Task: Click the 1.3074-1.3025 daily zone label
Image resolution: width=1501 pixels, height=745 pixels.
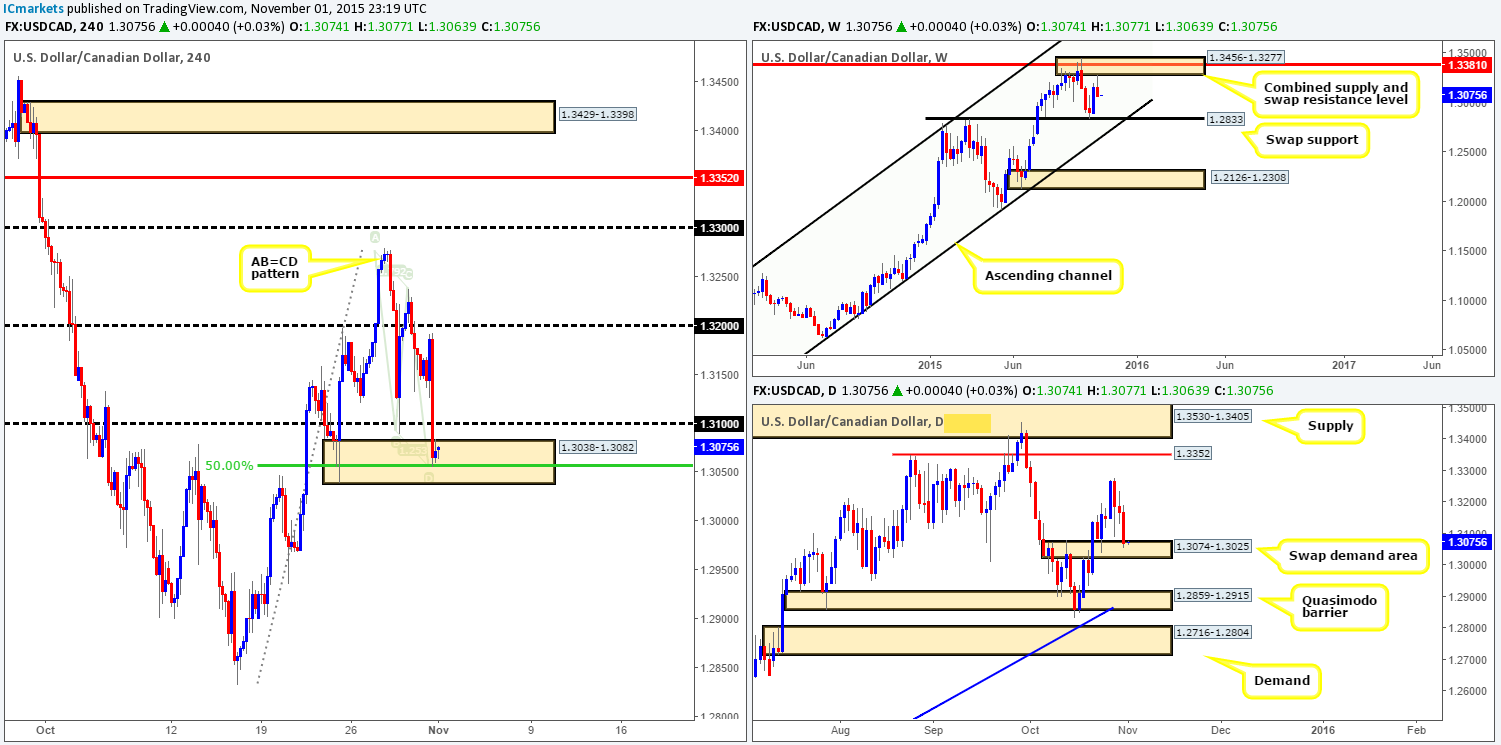Action: click(1213, 549)
